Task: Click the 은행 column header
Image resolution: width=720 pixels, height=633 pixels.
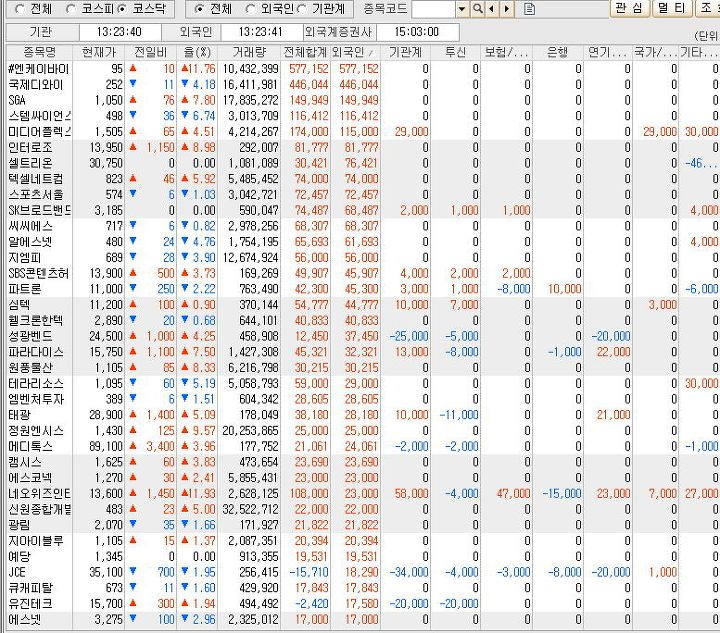Action: [x=558, y=52]
